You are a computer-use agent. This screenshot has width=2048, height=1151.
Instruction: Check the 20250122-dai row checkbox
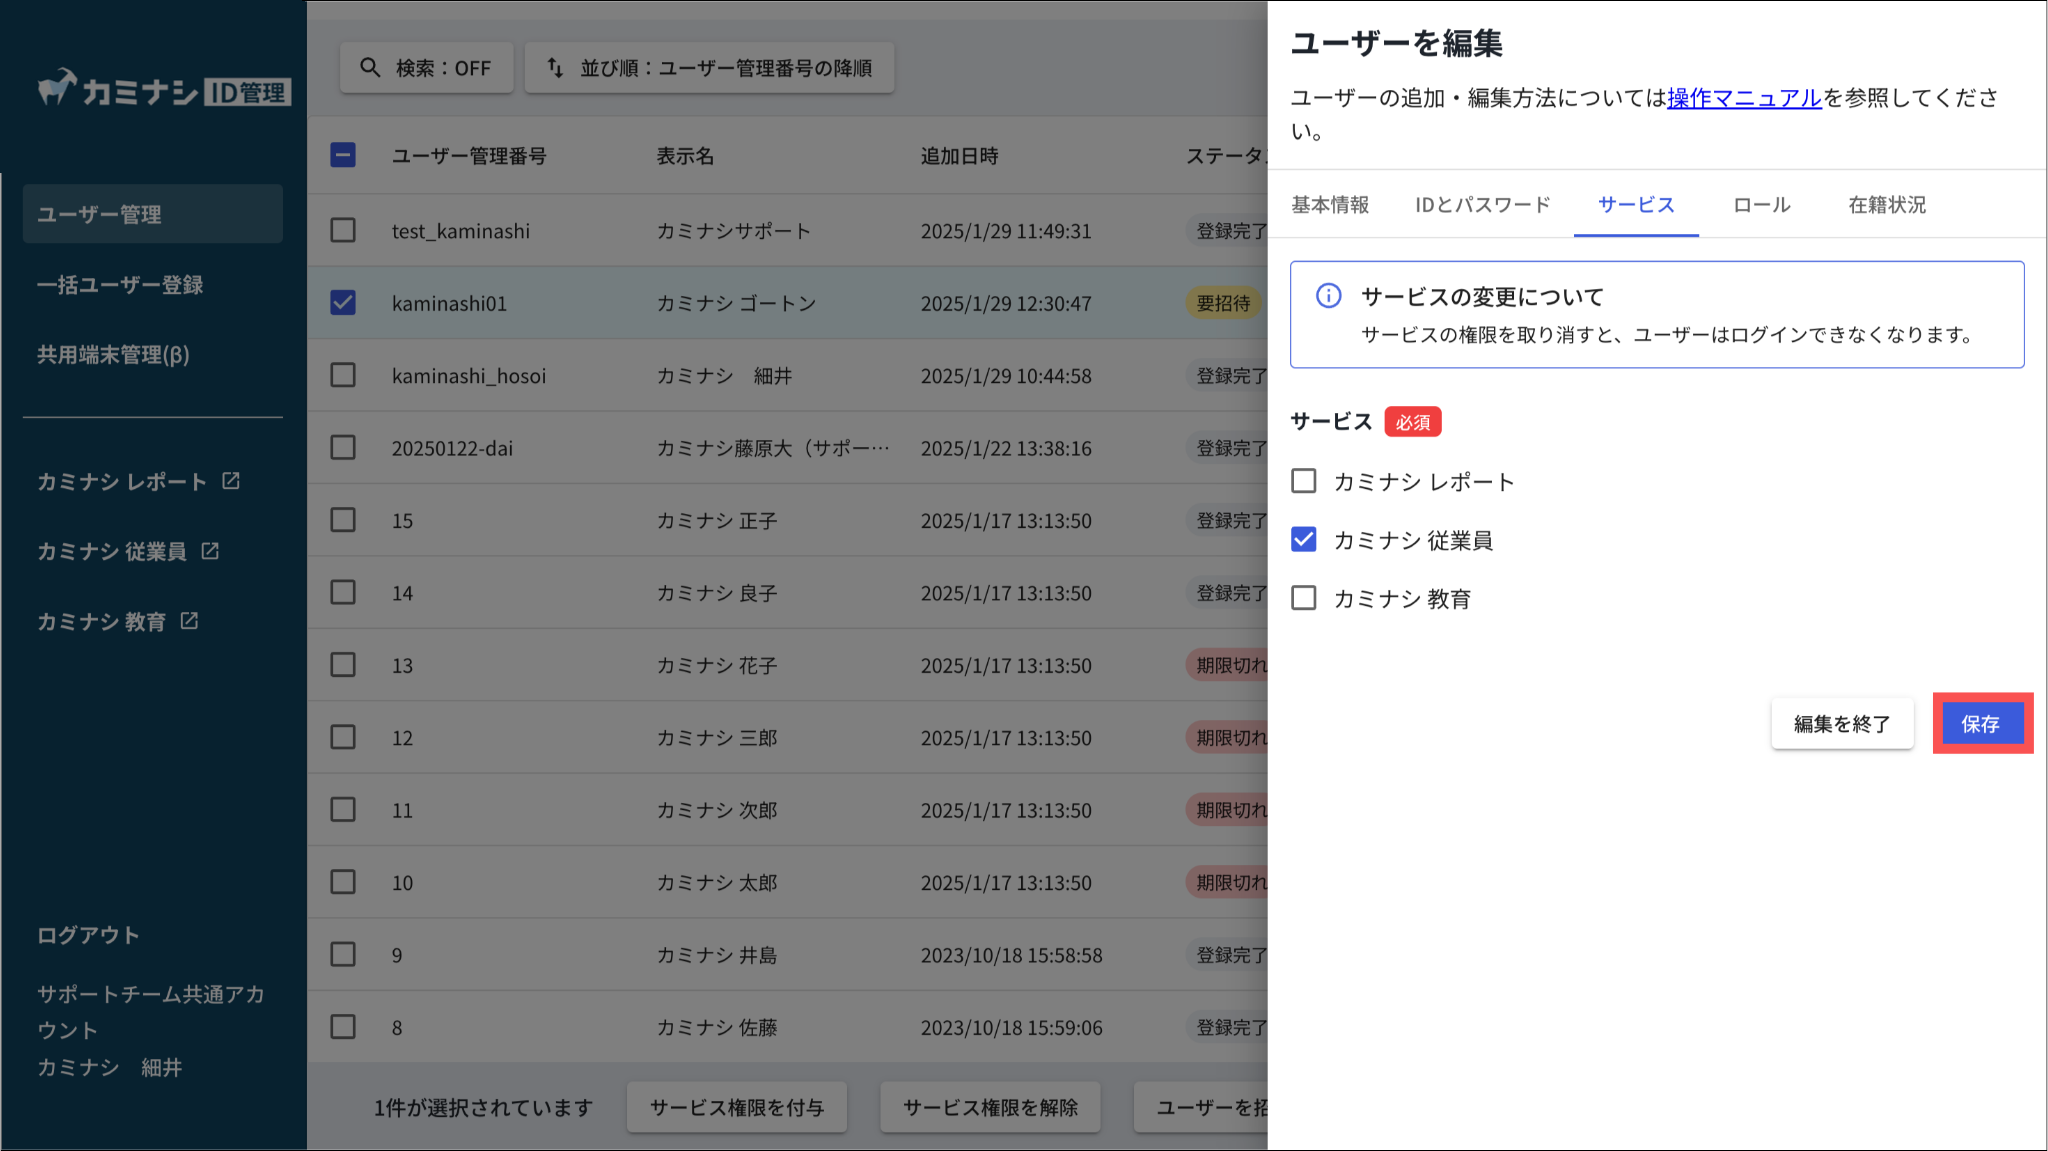pyautogui.click(x=343, y=447)
